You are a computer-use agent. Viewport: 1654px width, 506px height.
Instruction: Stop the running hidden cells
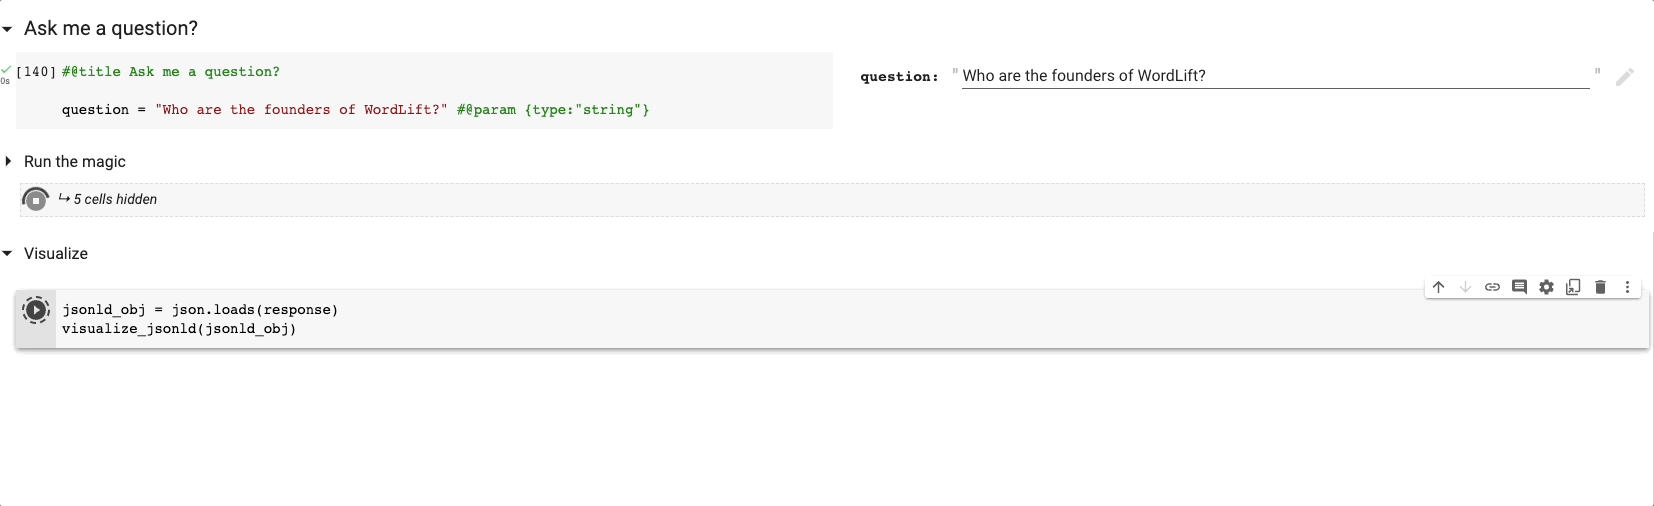coord(35,200)
